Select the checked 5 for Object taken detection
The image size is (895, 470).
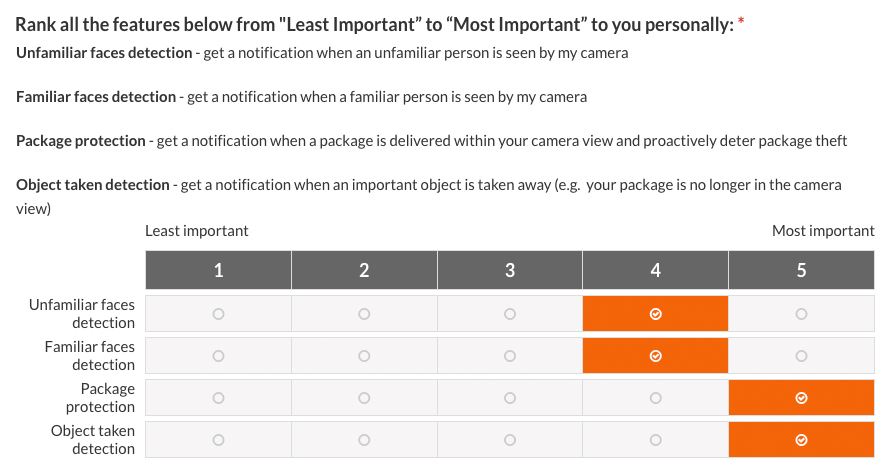click(x=801, y=440)
